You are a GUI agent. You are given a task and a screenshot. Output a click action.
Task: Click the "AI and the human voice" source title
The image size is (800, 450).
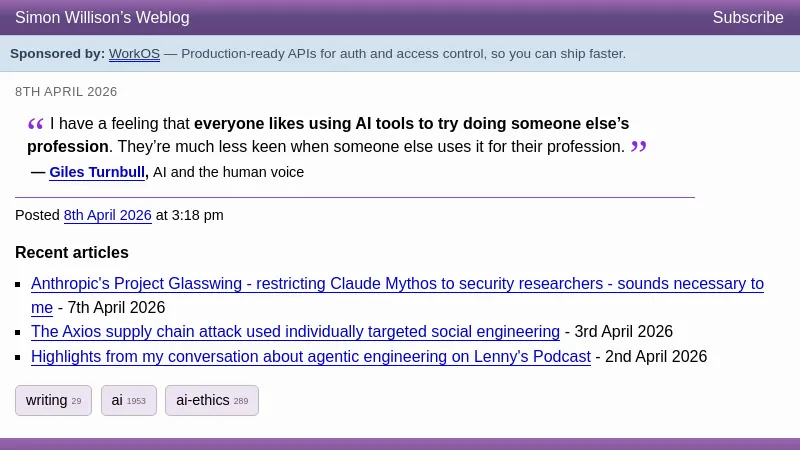(228, 172)
